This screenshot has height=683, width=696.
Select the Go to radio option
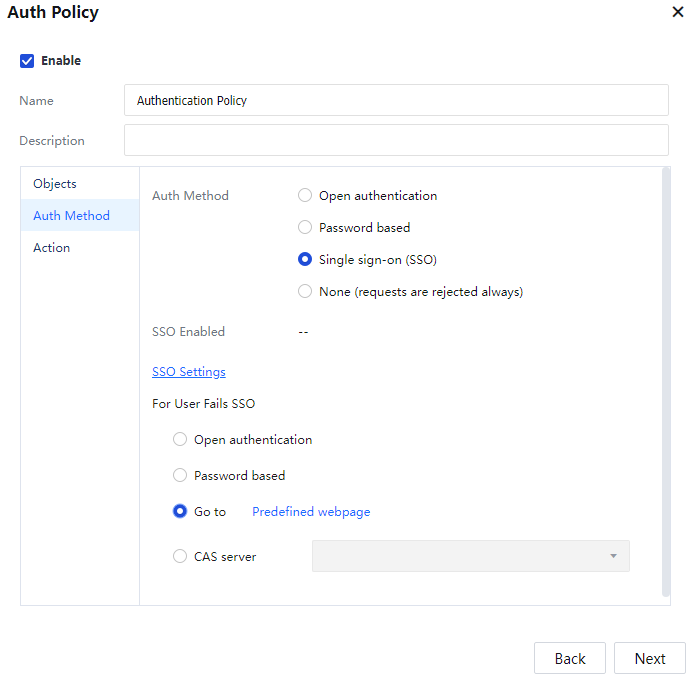(180, 512)
